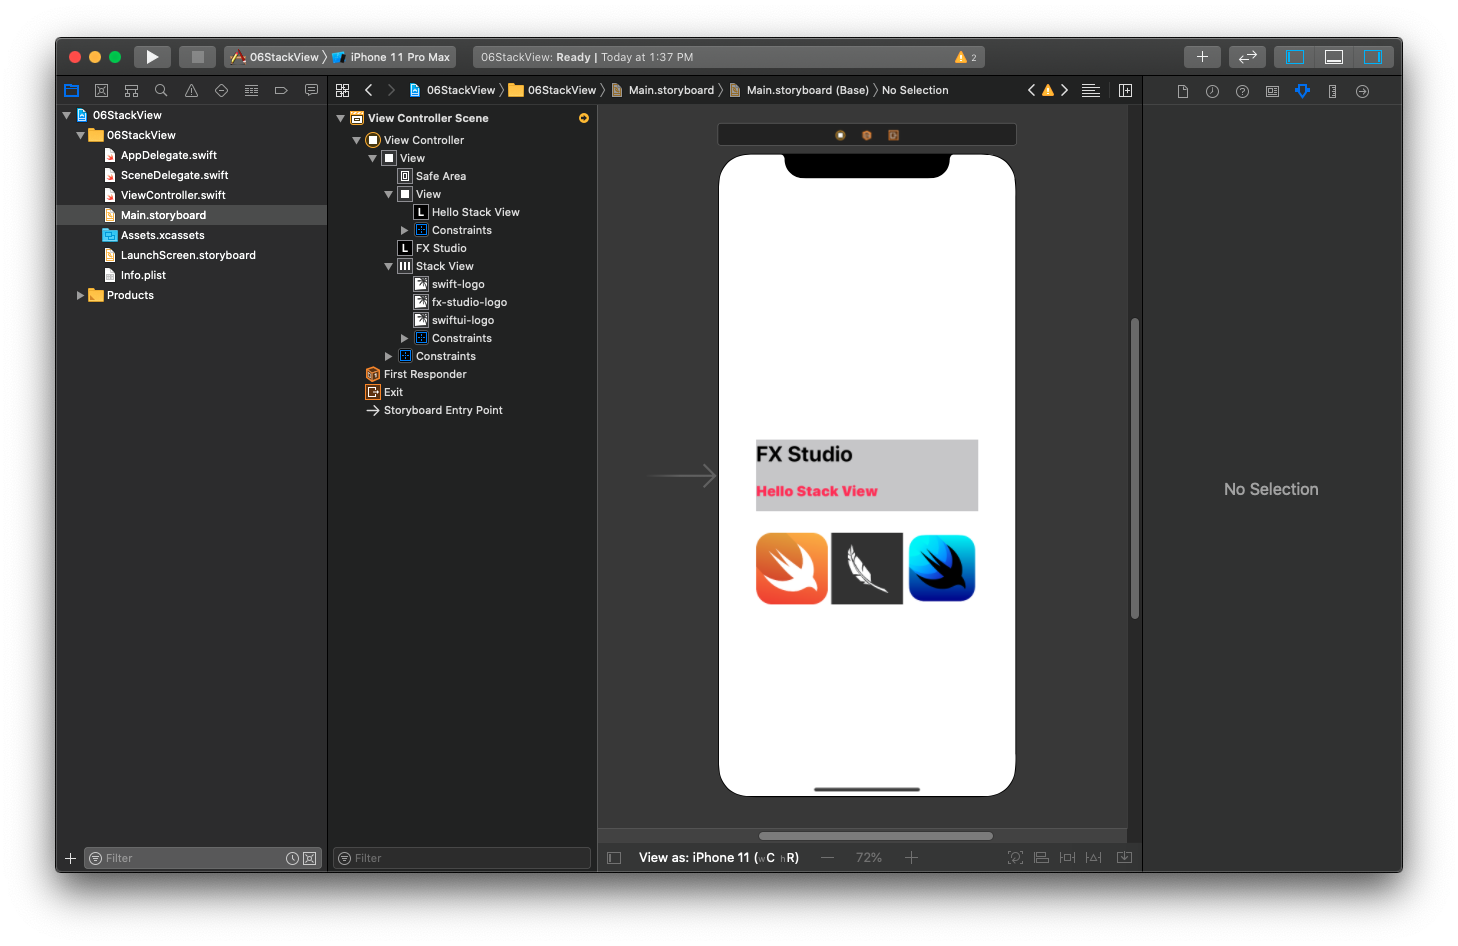Show the Size inspector
This screenshot has height=946, width=1458.
tap(1332, 91)
